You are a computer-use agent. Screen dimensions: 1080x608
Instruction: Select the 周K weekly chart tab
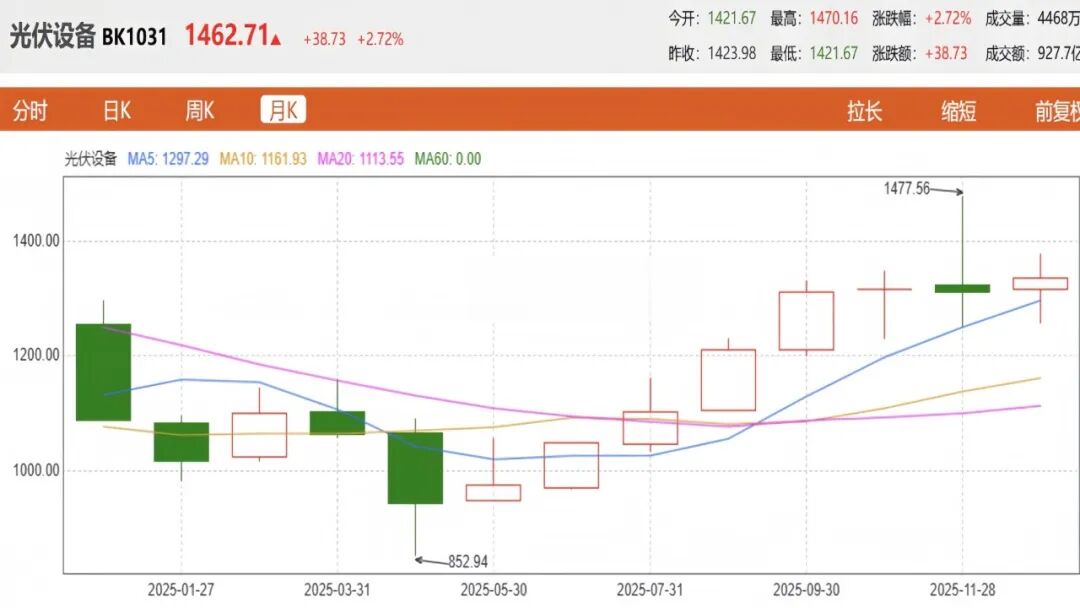pos(200,111)
